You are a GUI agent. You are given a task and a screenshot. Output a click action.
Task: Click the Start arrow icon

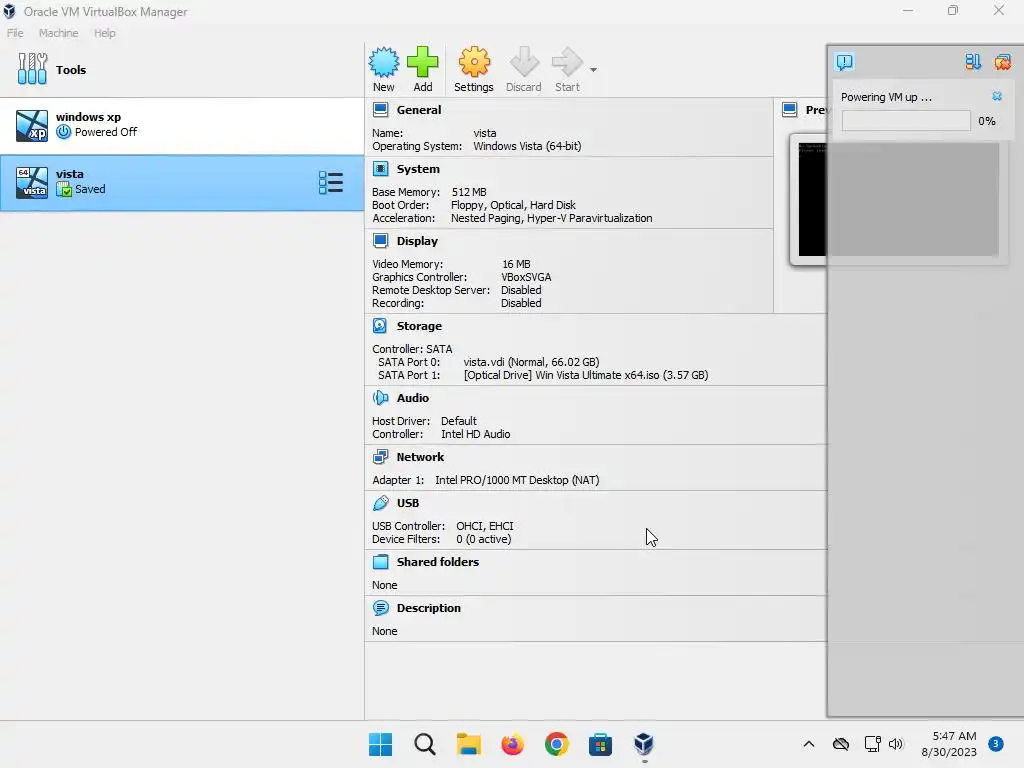(x=567, y=62)
